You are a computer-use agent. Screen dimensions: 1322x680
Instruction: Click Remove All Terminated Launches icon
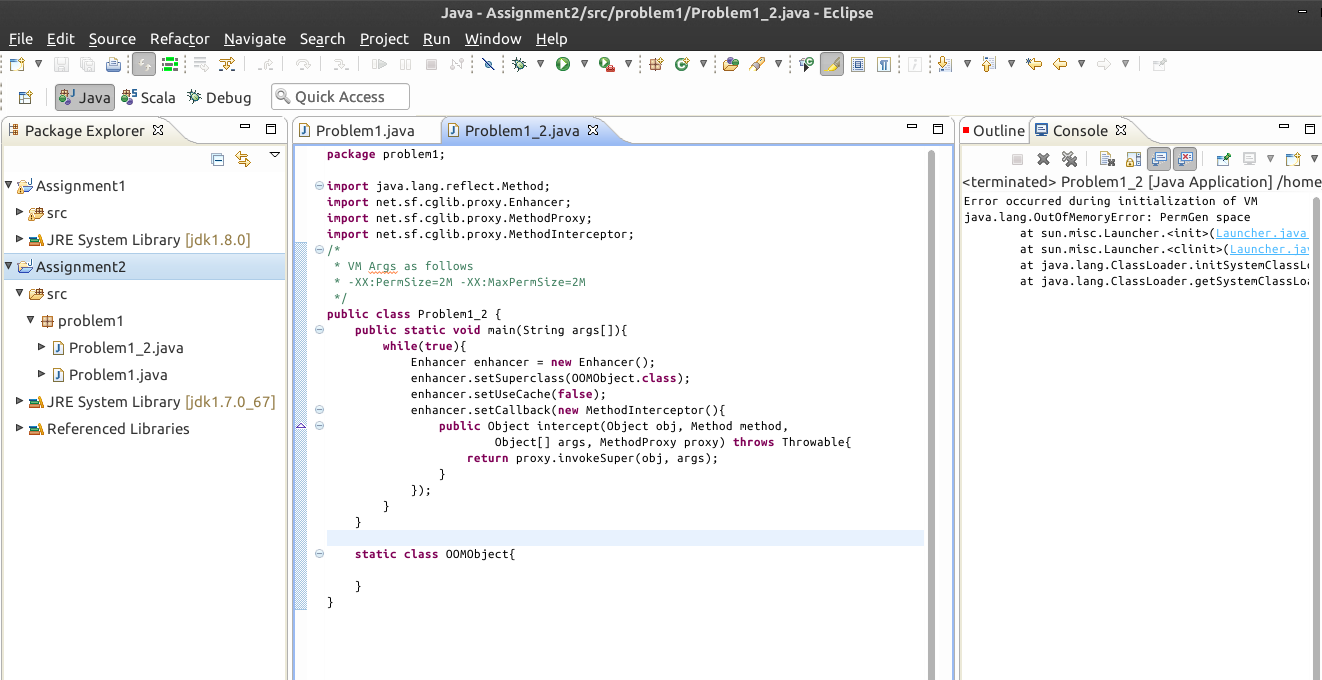click(x=1070, y=159)
